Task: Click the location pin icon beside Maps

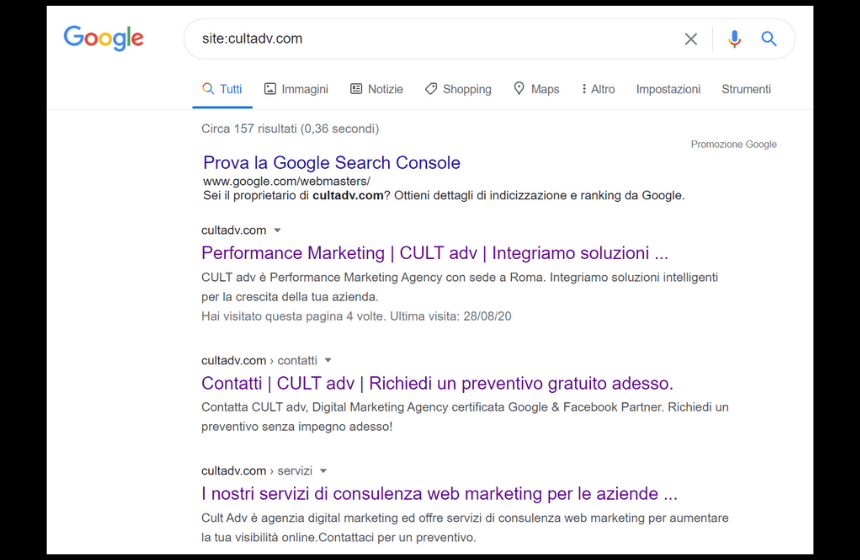Action: point(519,88)
